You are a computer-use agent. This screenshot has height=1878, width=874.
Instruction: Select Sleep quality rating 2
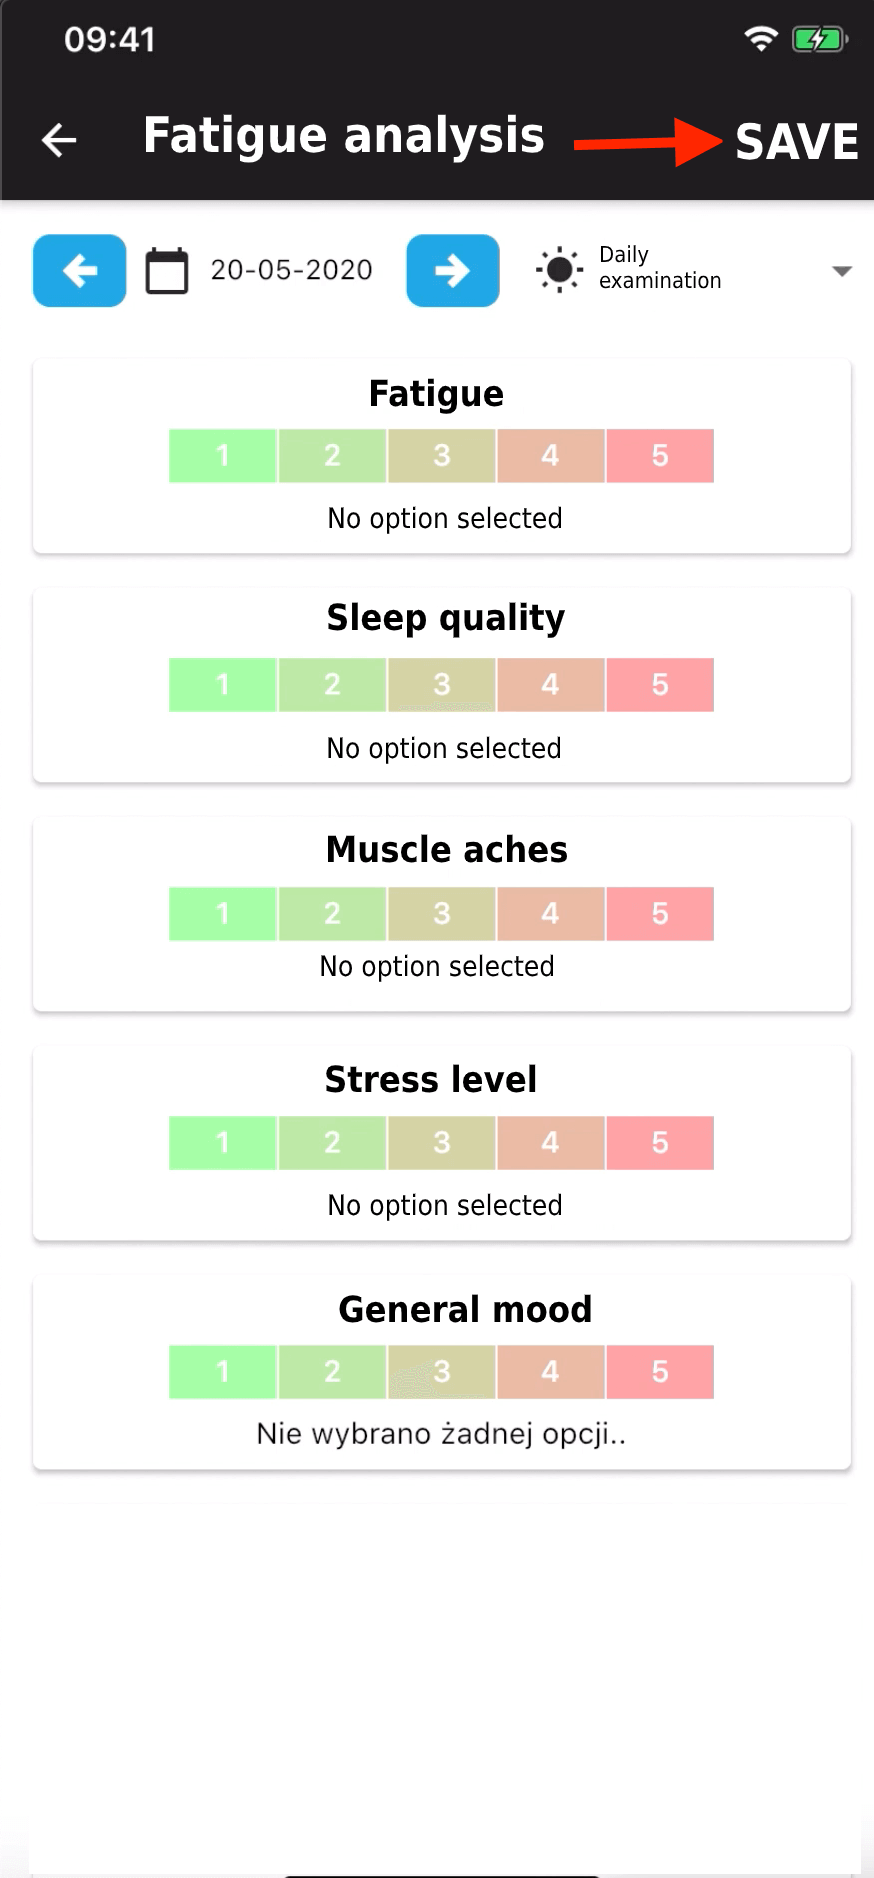[x=332, y=685]
